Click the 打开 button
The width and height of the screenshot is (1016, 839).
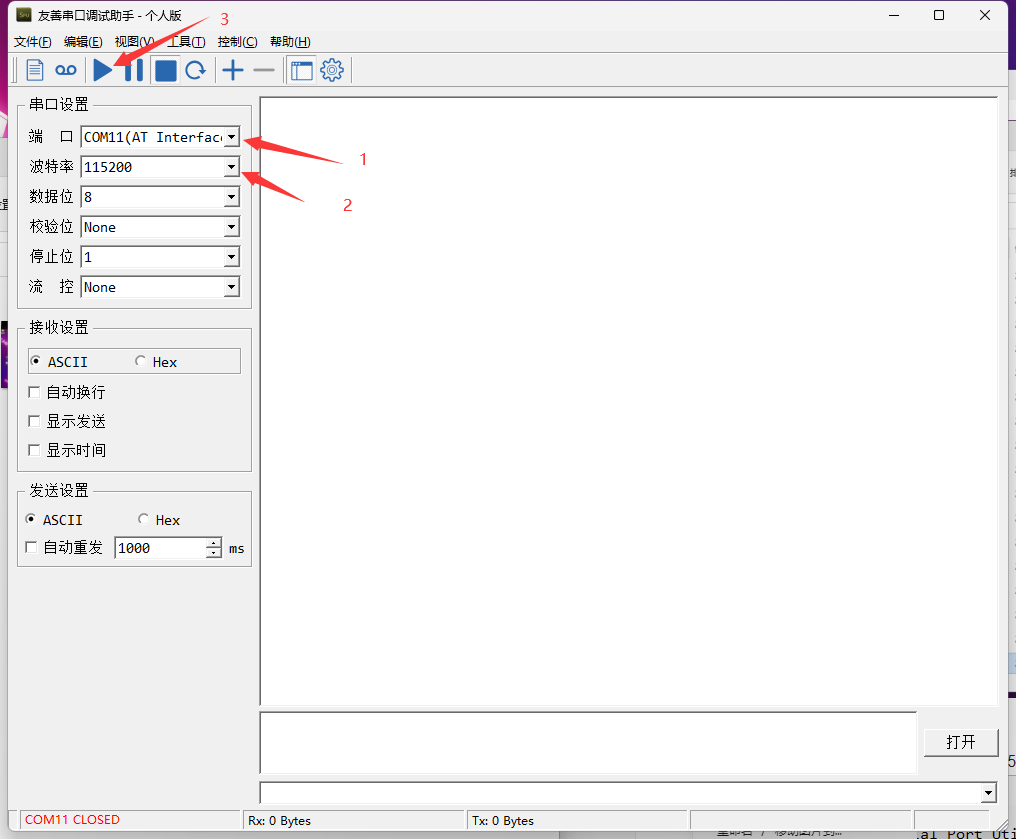coord(960,742)
